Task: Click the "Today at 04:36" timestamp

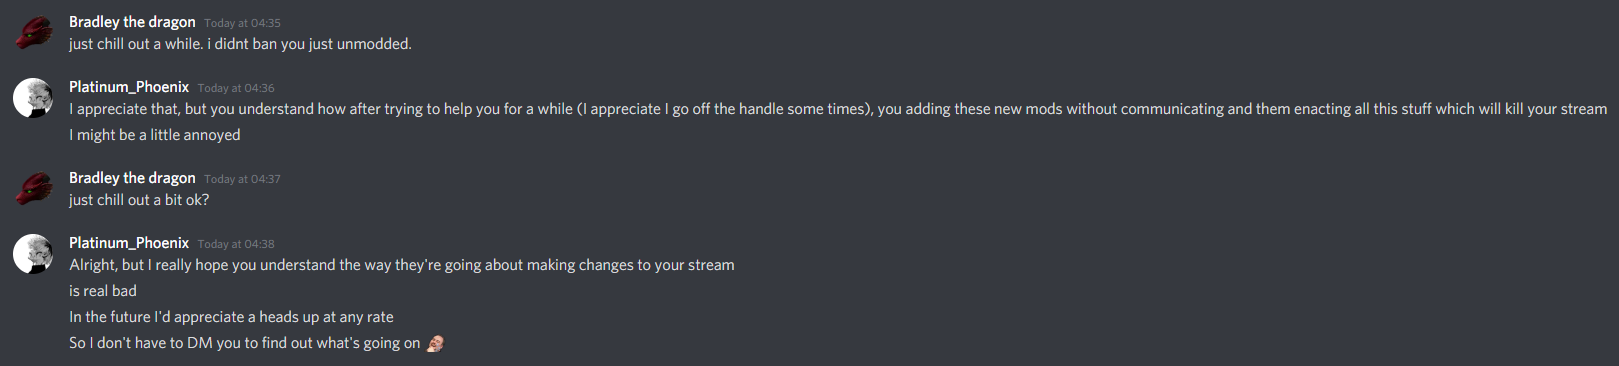Action: click(236, 88)
